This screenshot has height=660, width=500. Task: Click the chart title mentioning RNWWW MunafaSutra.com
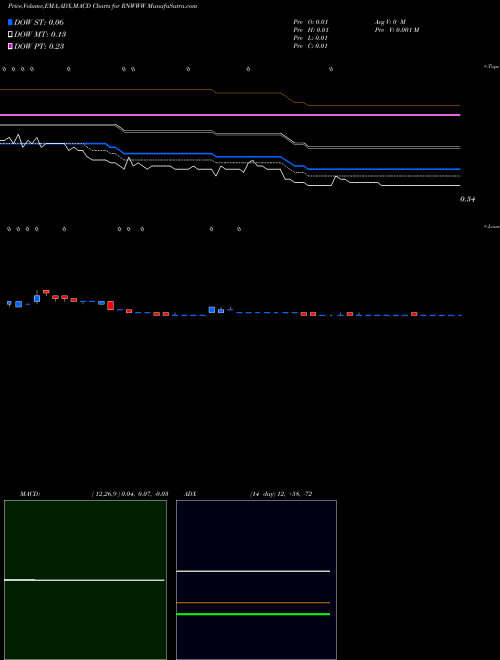102,6
